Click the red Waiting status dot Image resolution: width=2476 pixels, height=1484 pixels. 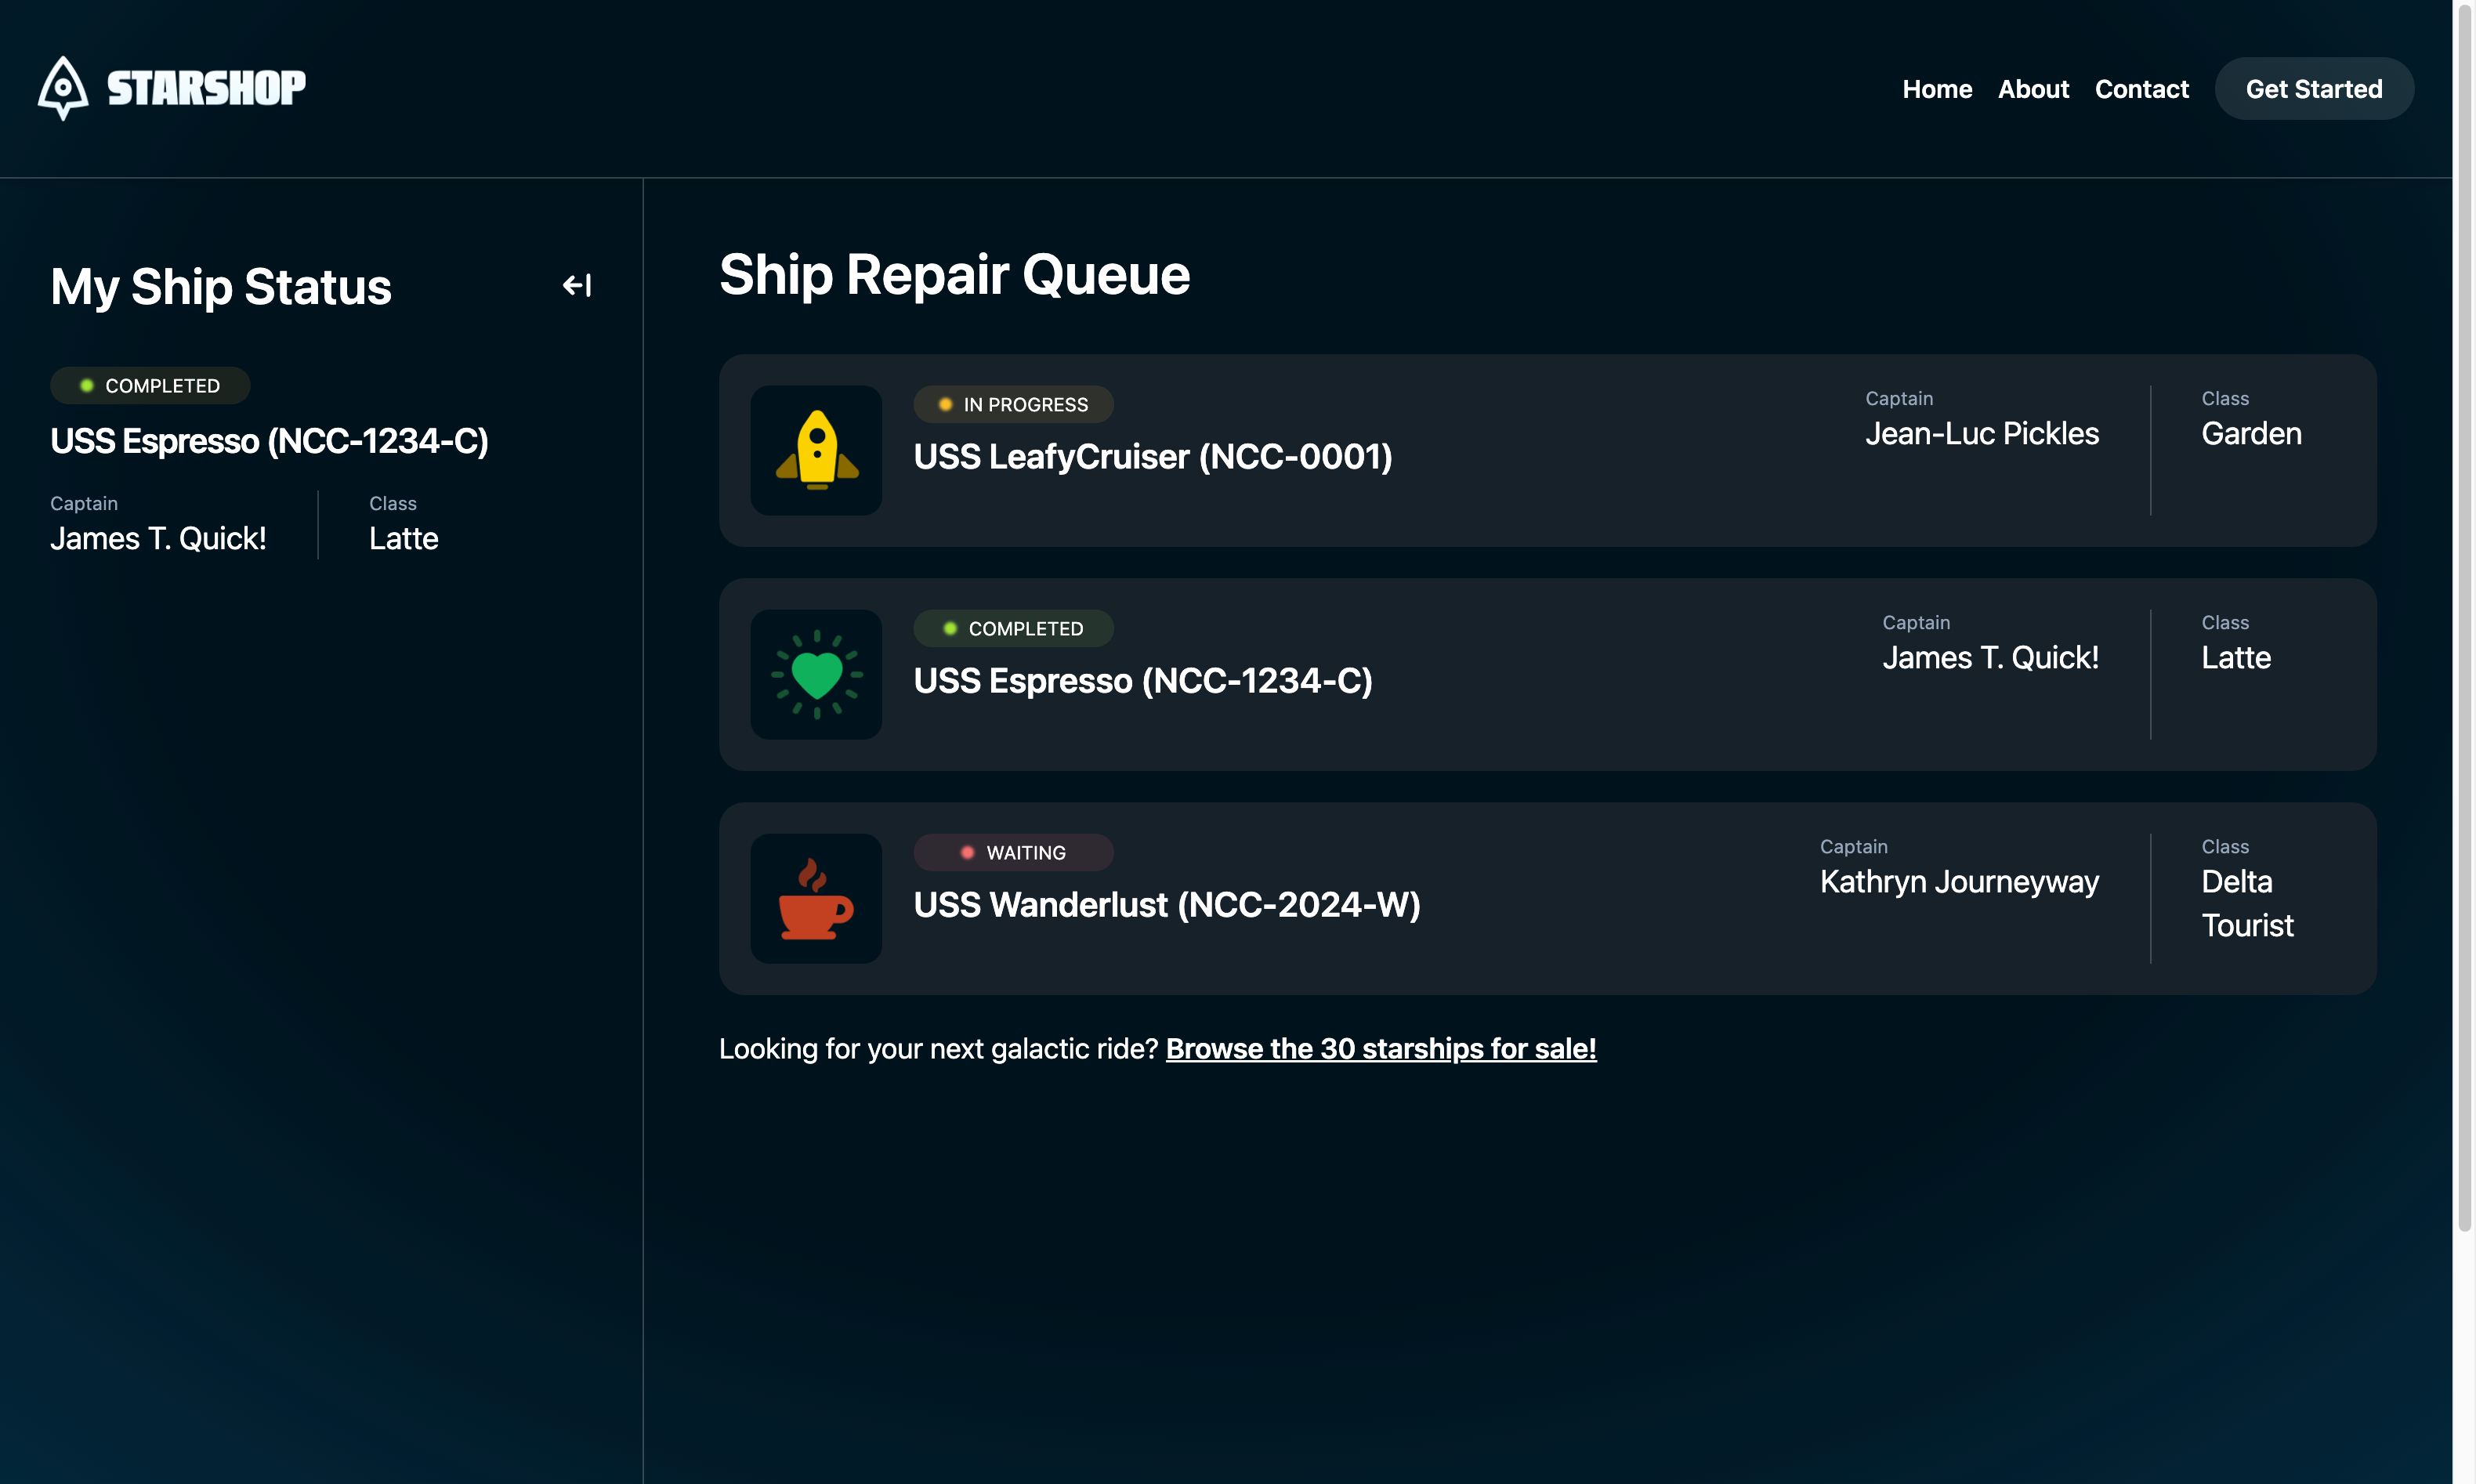(x=967, y=852)
